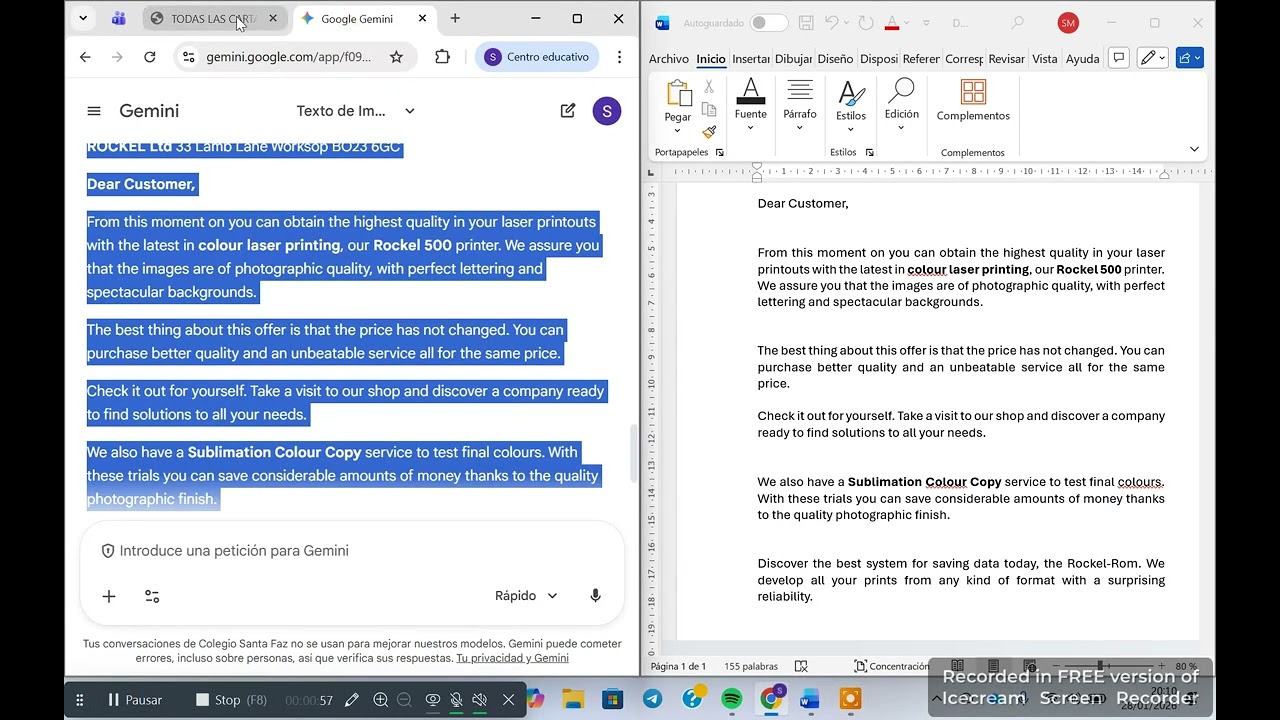Switch to the Insertar ribbon tab

pos(750,59)
